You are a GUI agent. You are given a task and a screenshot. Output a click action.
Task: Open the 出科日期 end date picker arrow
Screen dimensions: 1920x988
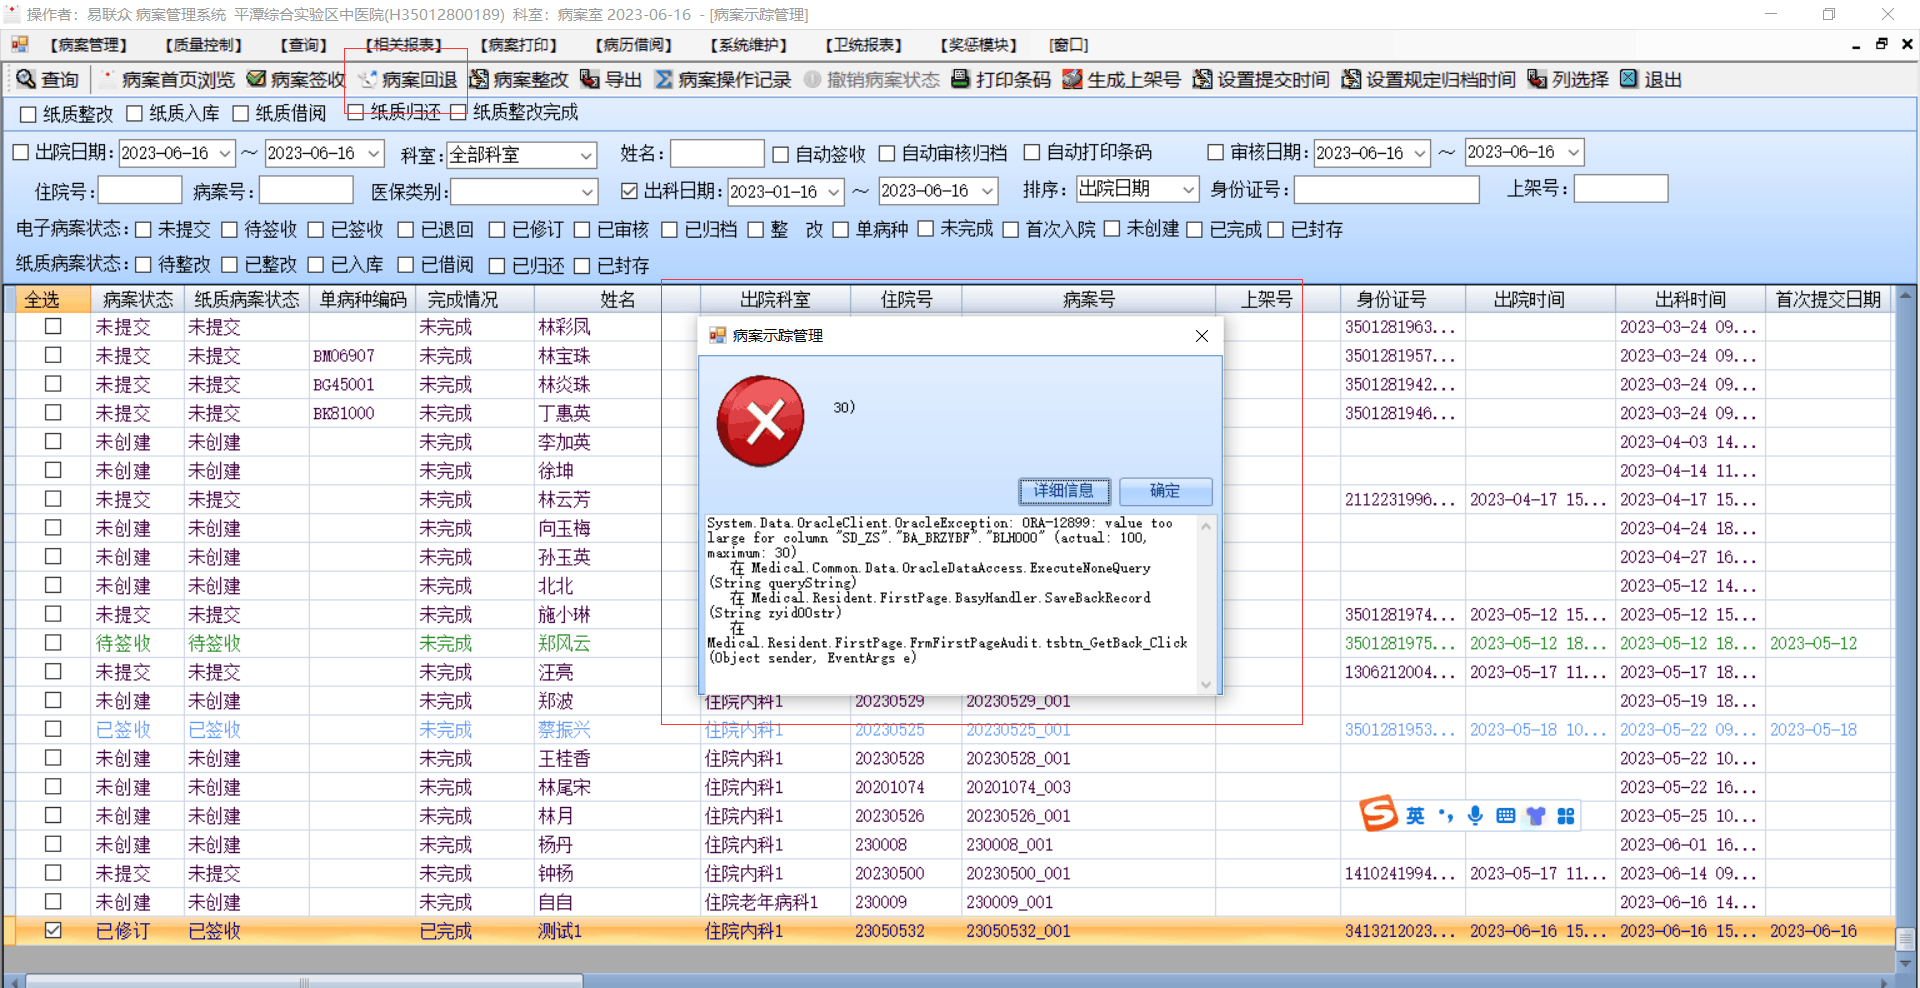[x=988, y=190]
